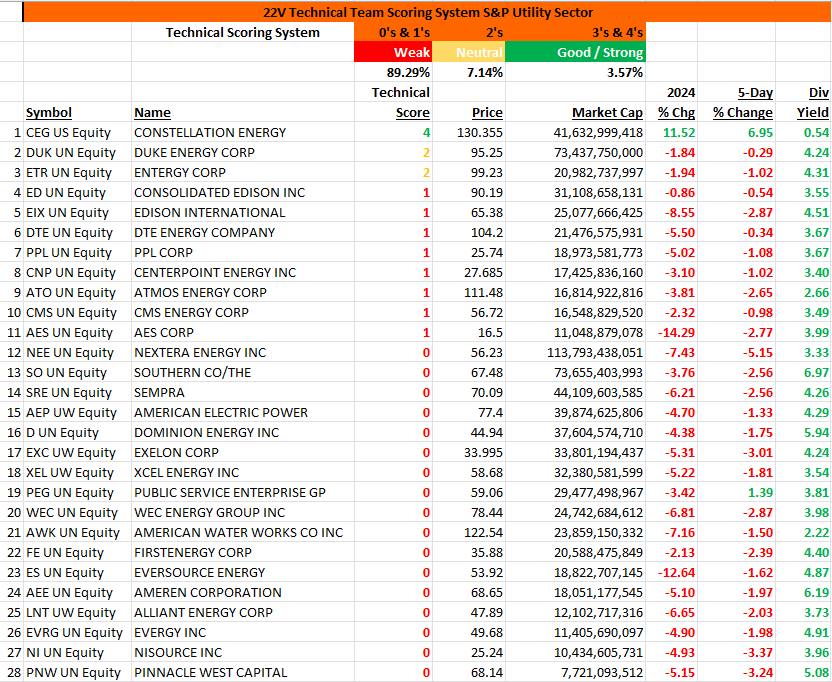Click the title cell '22V Technical Team Scoring System S&P Utility Sector'

click(x=428, y=12)
